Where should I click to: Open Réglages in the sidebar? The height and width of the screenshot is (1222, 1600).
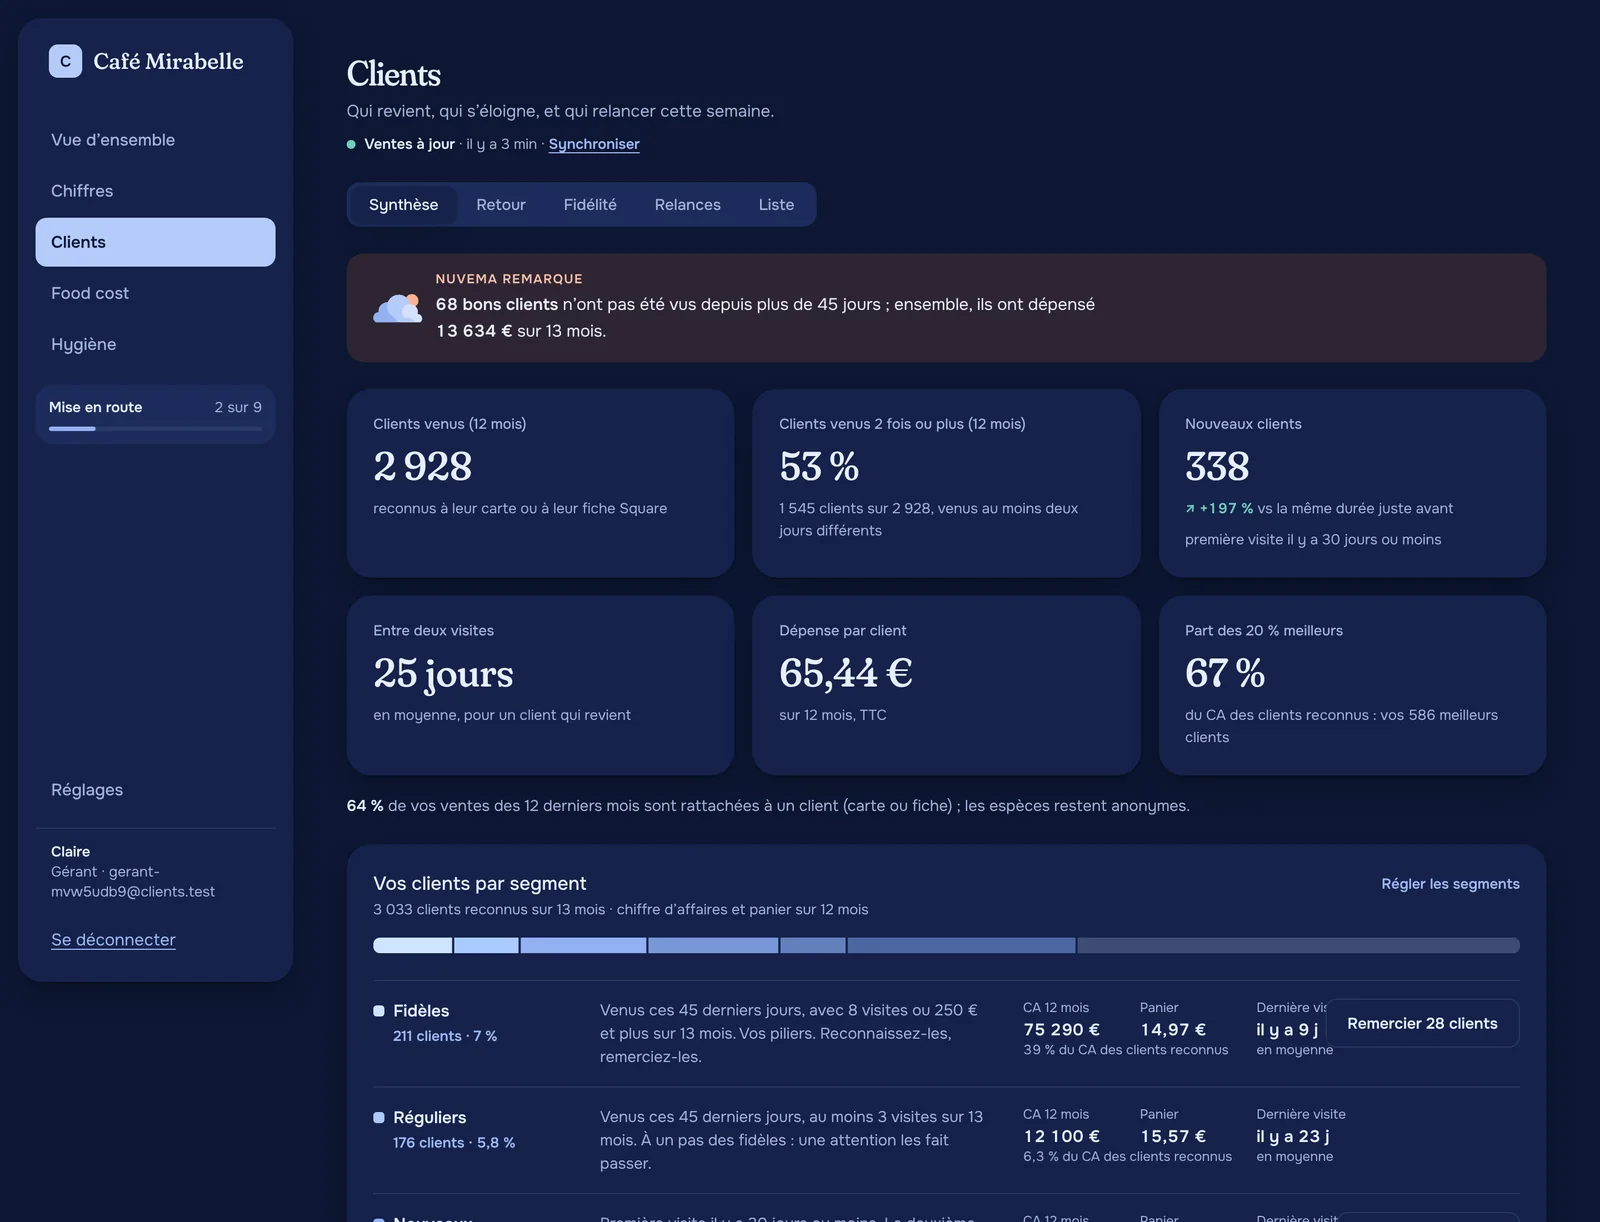pyautogui.click(x=155, y=790)
